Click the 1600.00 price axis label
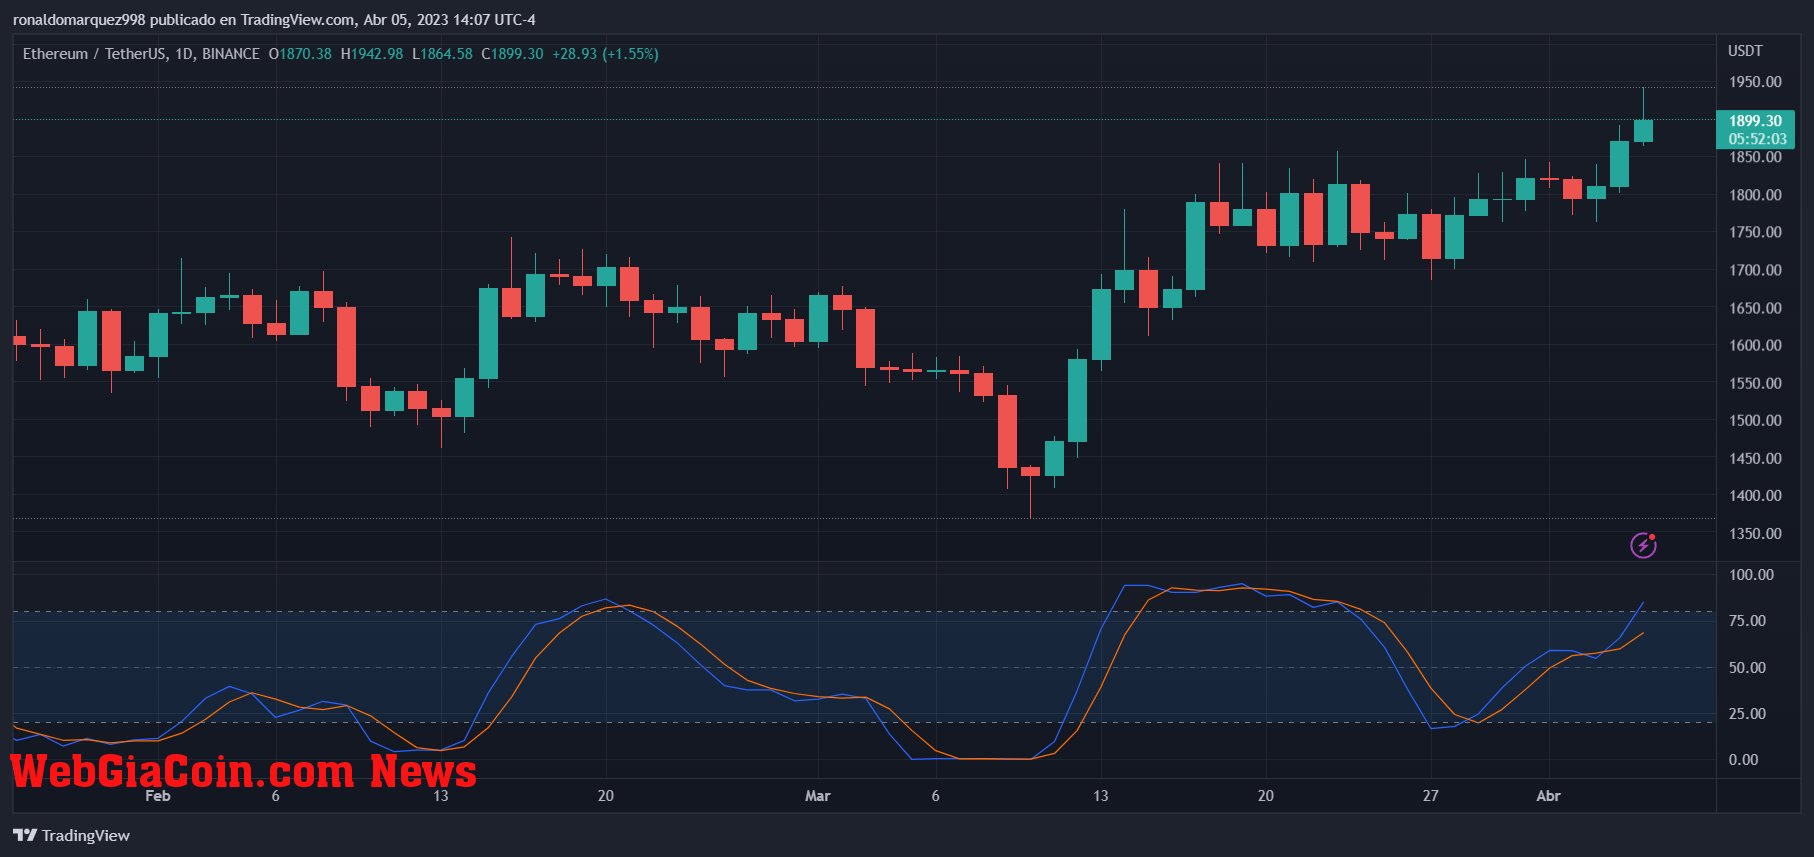This screenshot has height=857, width=1814. tap(1755, 345)
